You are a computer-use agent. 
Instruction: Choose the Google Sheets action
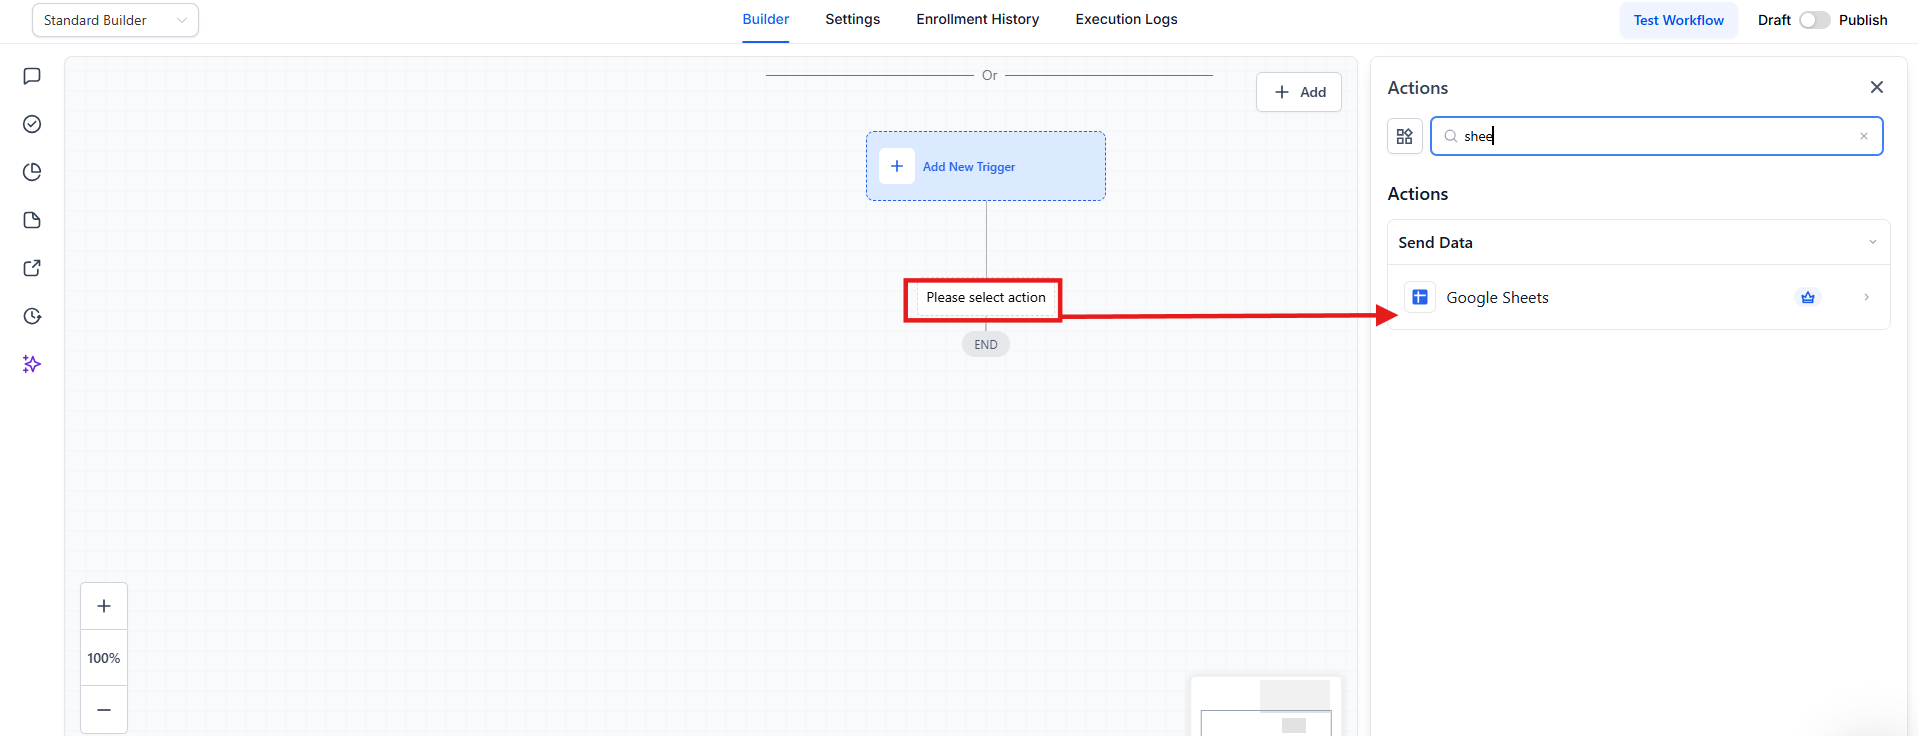[x=1639, y=297]
